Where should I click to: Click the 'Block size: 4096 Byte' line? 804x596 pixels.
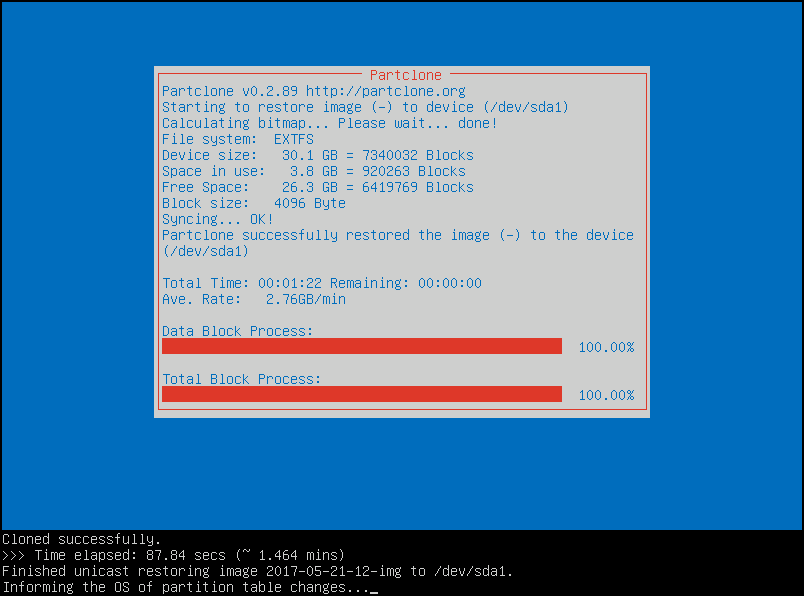254,203
